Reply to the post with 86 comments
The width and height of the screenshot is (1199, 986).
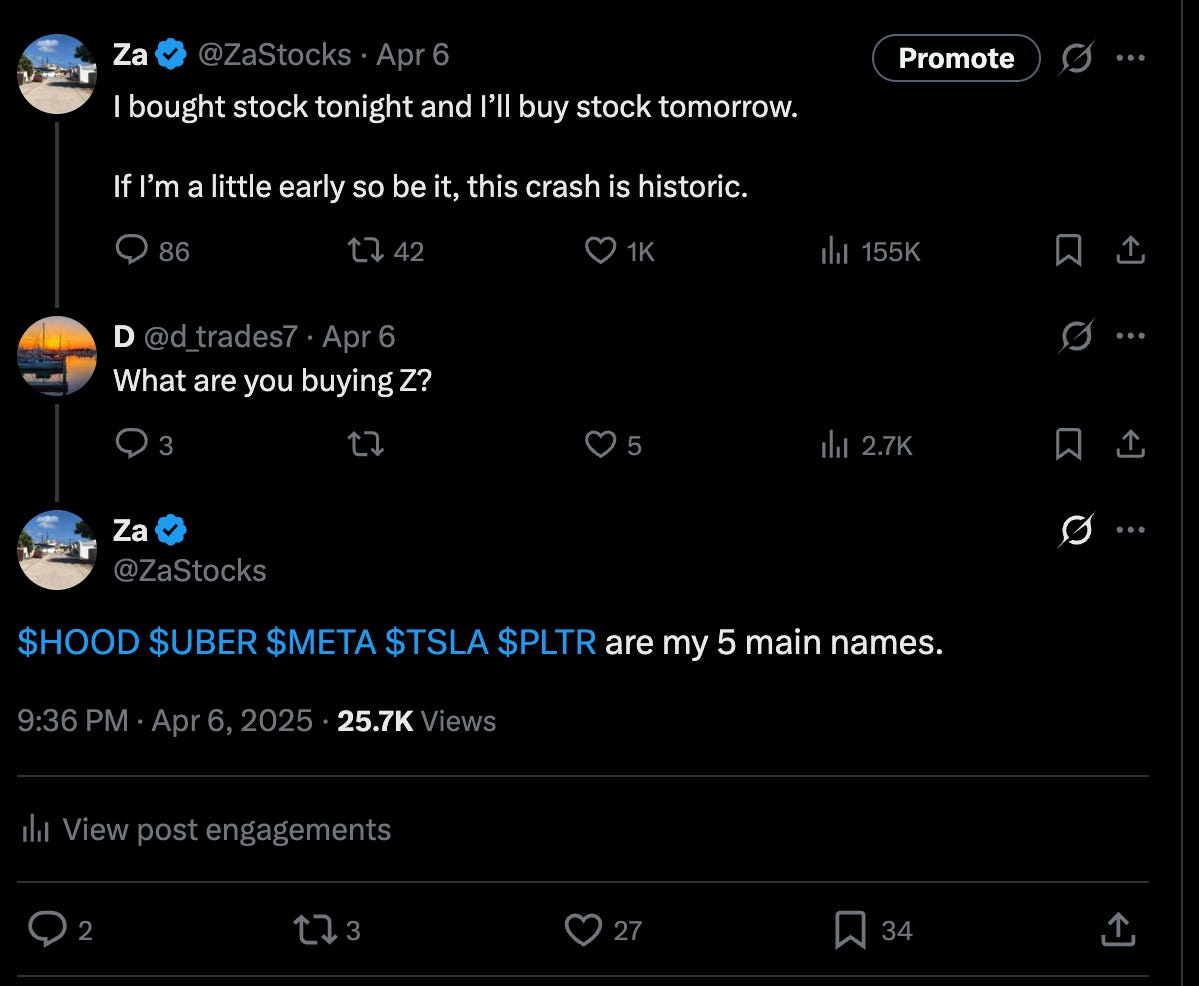pos(132,250)
